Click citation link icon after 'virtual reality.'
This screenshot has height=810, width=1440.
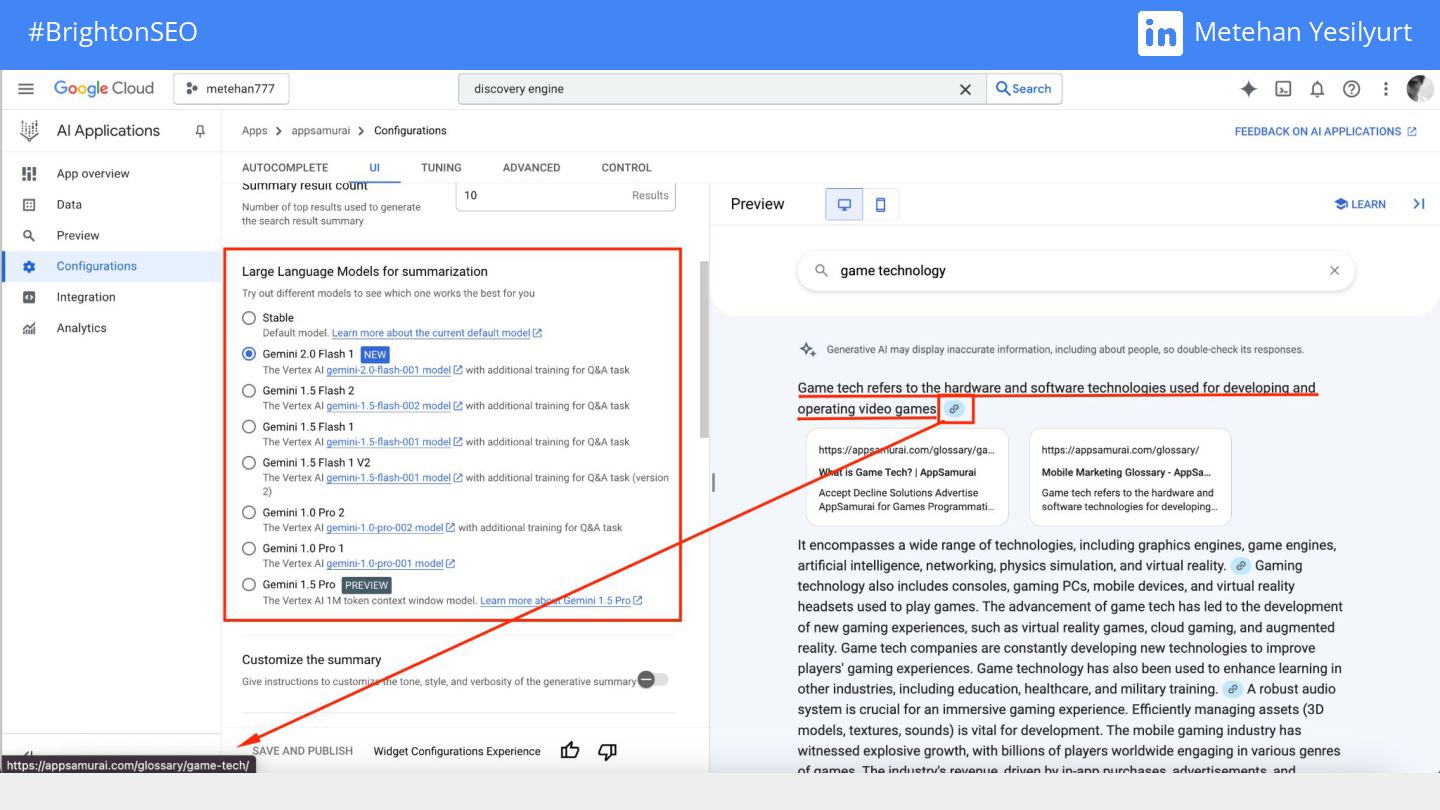tap(1240, 566)
